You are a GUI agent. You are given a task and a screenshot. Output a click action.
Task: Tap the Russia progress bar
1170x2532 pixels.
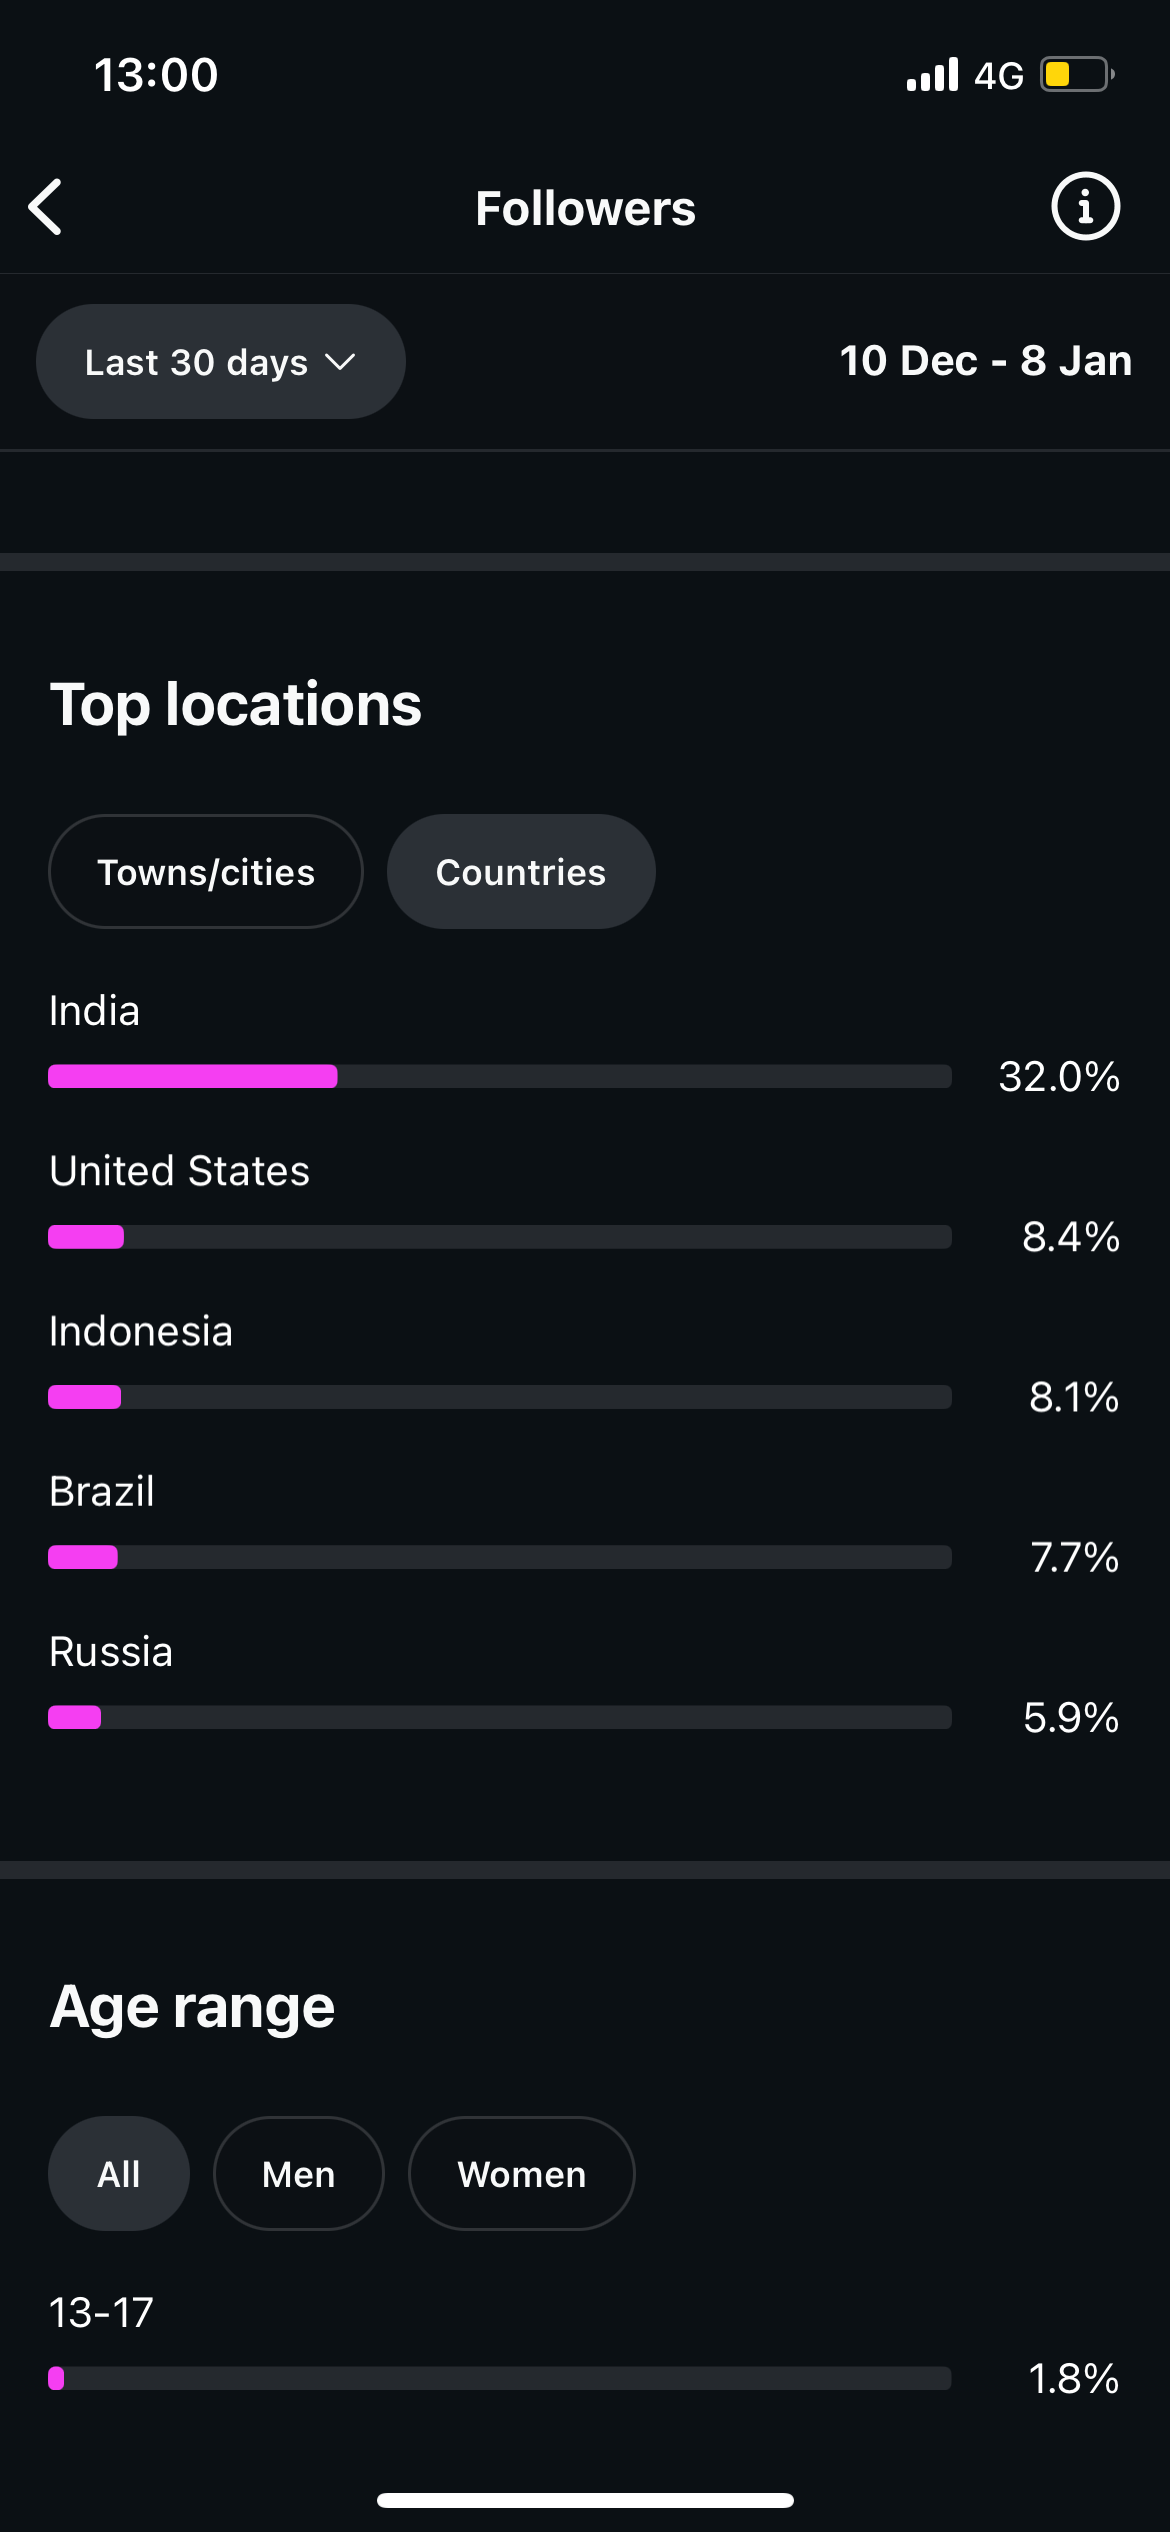pyautogui.click(x=499, y=1717)
